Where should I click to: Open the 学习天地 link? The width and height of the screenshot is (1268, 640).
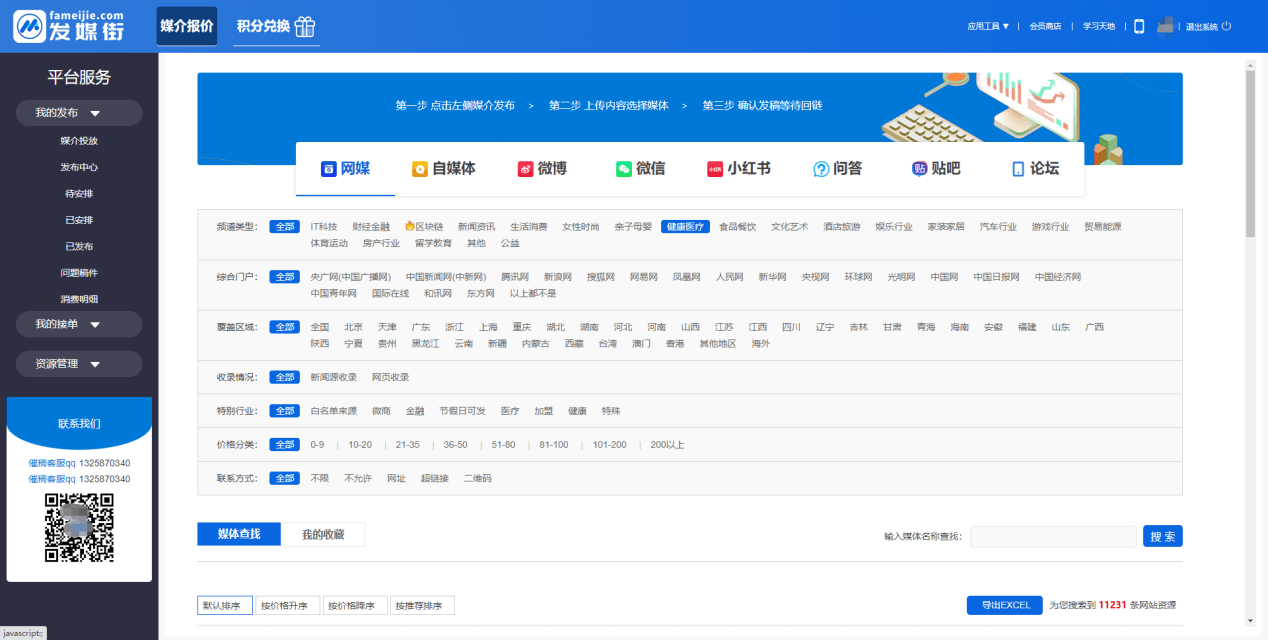tap(1099, 26)
